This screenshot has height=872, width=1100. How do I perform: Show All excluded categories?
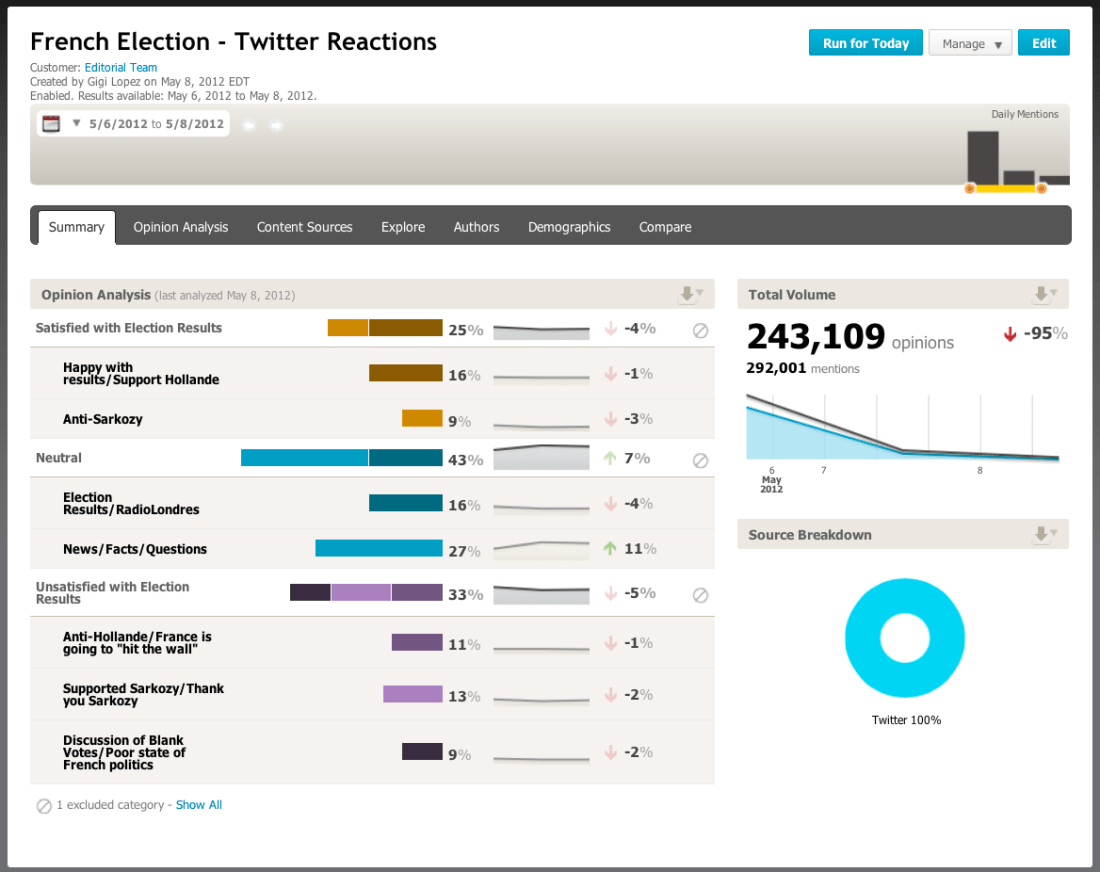[x=199, y=805]
